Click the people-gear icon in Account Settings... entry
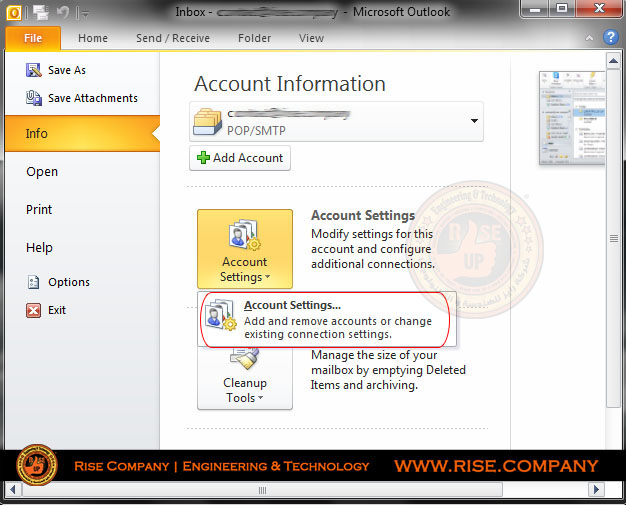Viewport: 626px width, 505px height. (x=220, y=315)
